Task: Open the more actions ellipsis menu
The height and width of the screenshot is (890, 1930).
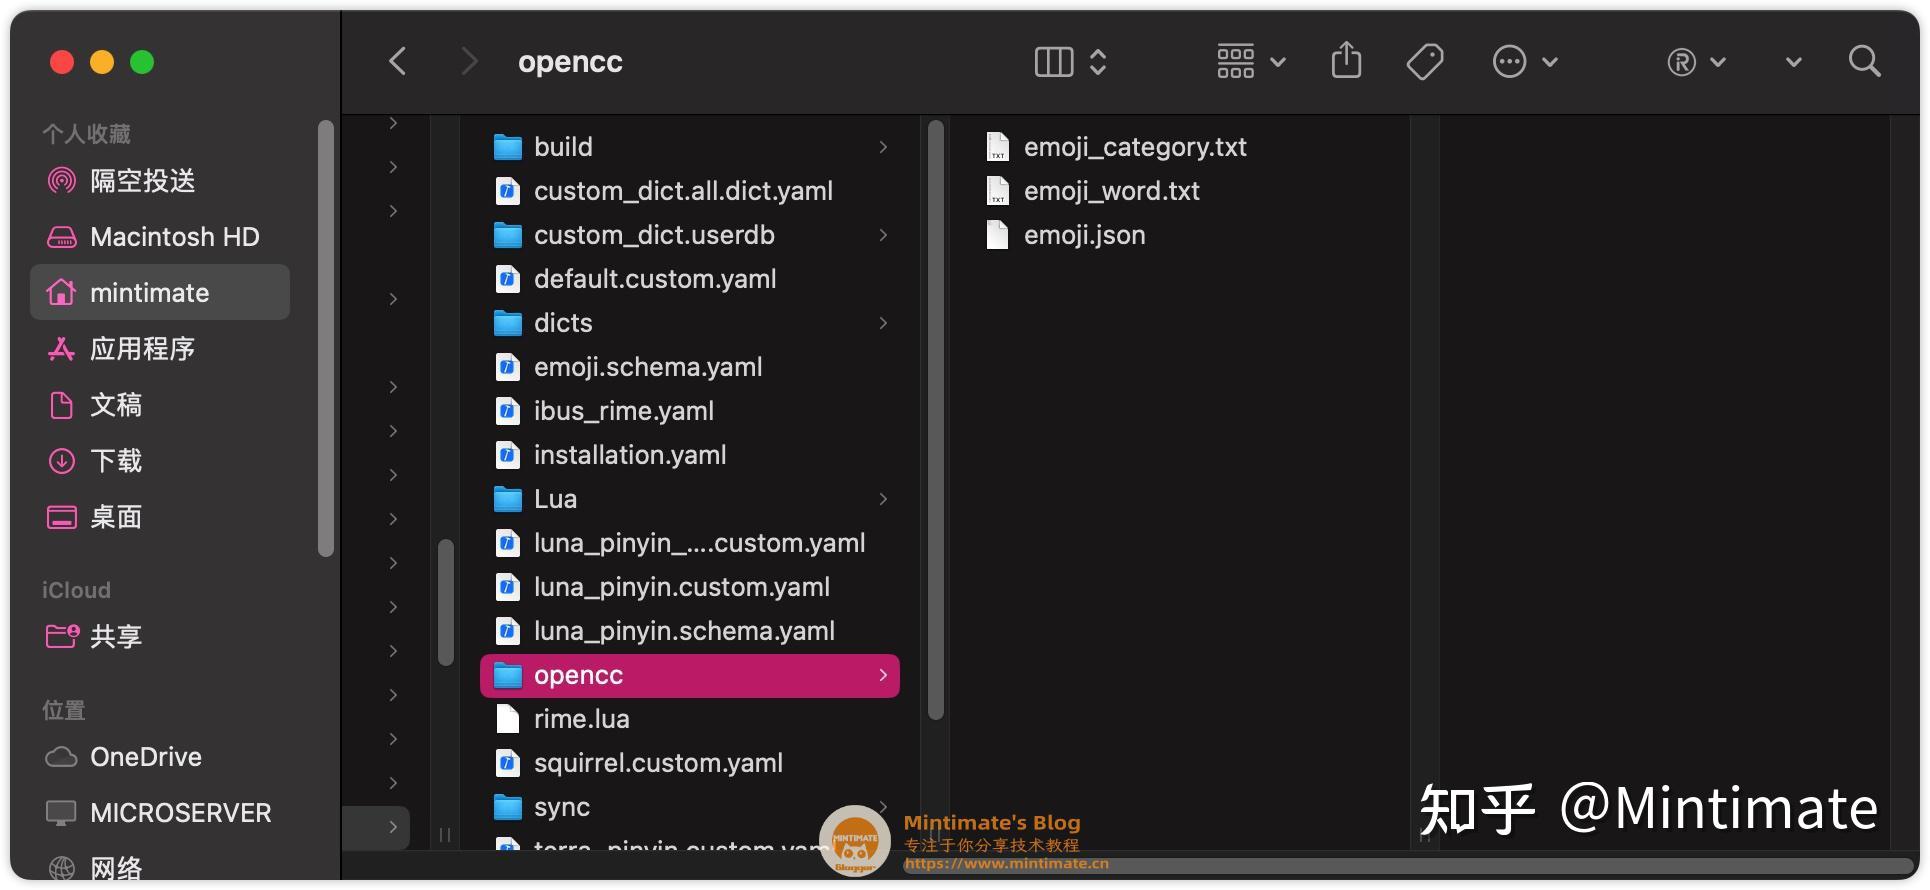Action: coord(1524,62)
